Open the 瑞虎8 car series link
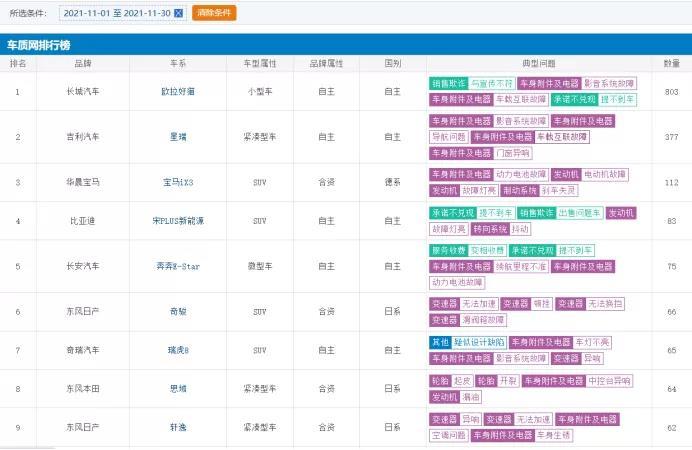The width and height of the screenshot is (692, 450). pyautogui.click(x=178, y=350)
